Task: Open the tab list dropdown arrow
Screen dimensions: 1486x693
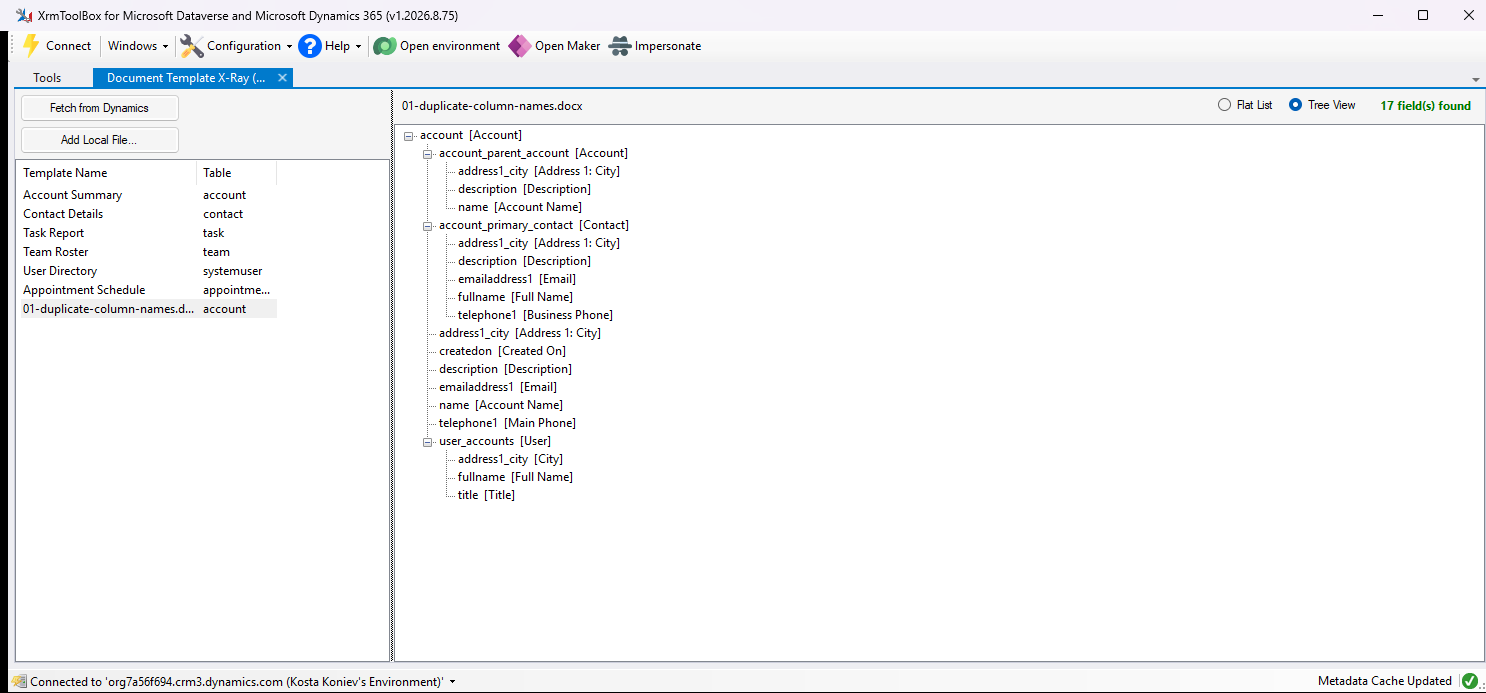Action: 1476,79
